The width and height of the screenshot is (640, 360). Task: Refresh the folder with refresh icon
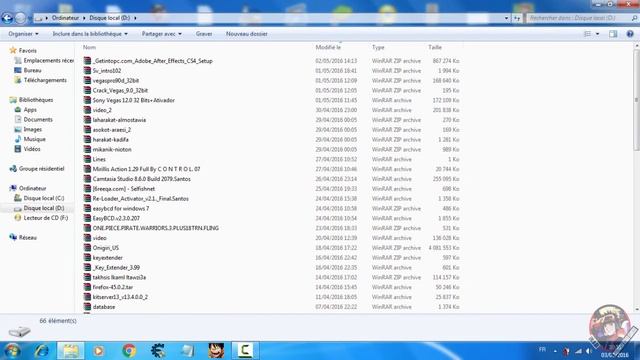tap(517, 18)
